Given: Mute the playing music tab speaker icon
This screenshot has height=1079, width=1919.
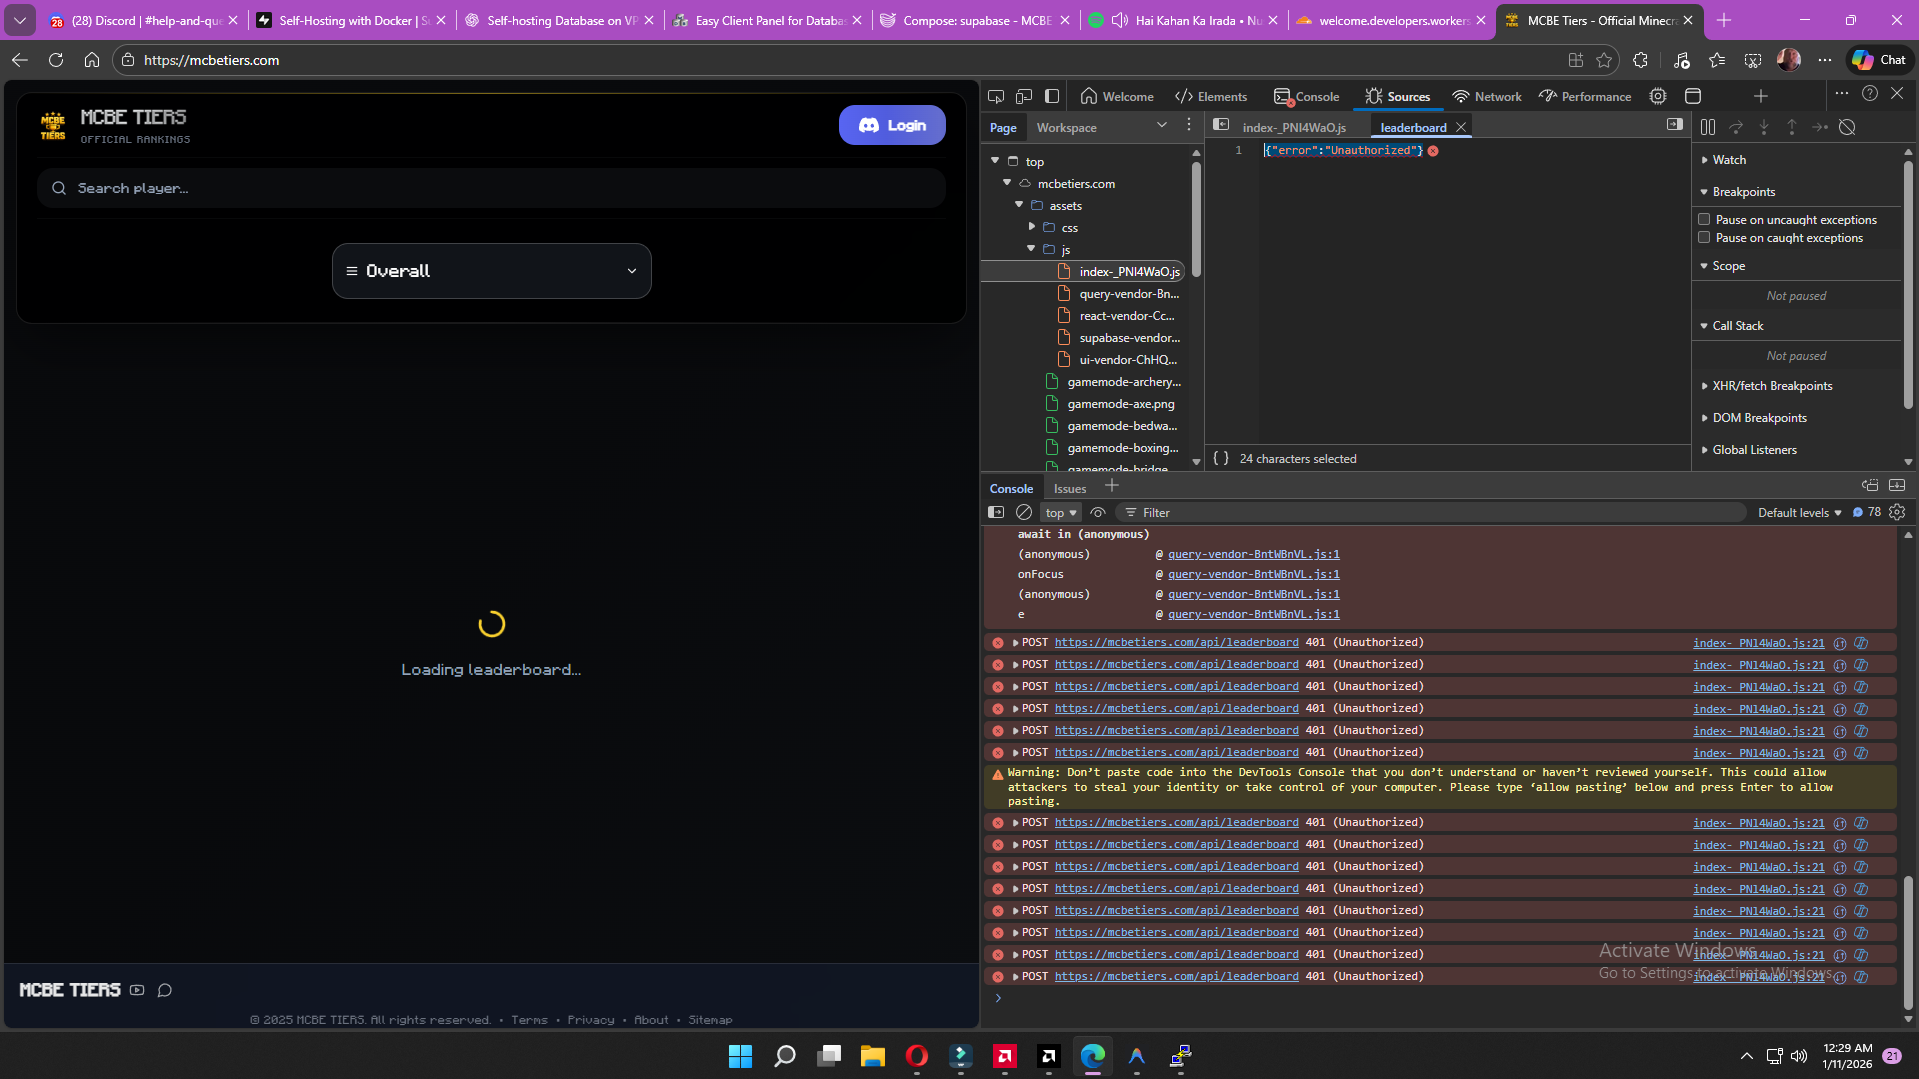Looking at the screenshot, I should coord(1121,19).
